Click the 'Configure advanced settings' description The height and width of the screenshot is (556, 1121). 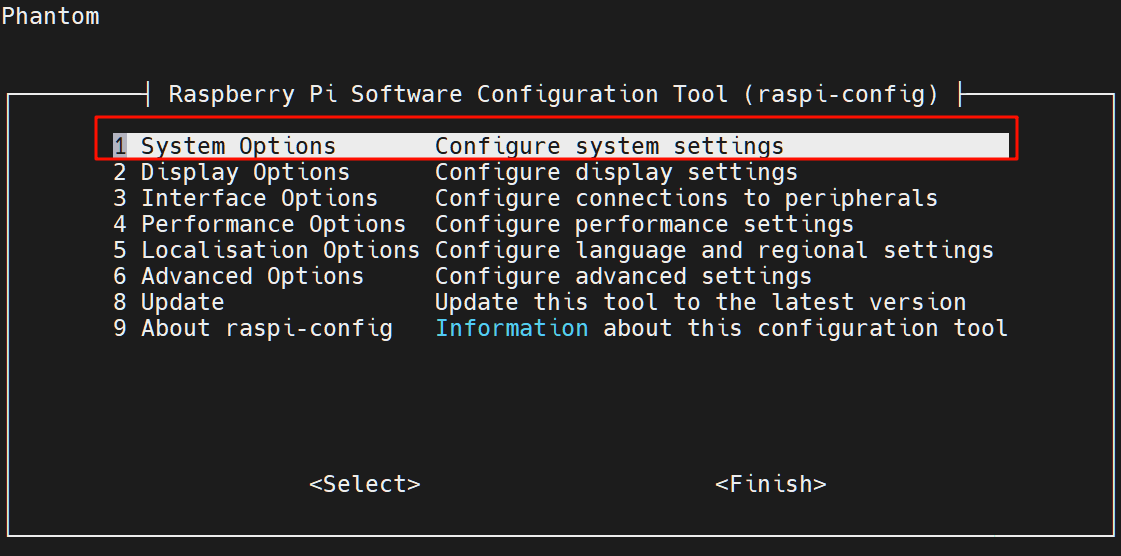[623, 276]
